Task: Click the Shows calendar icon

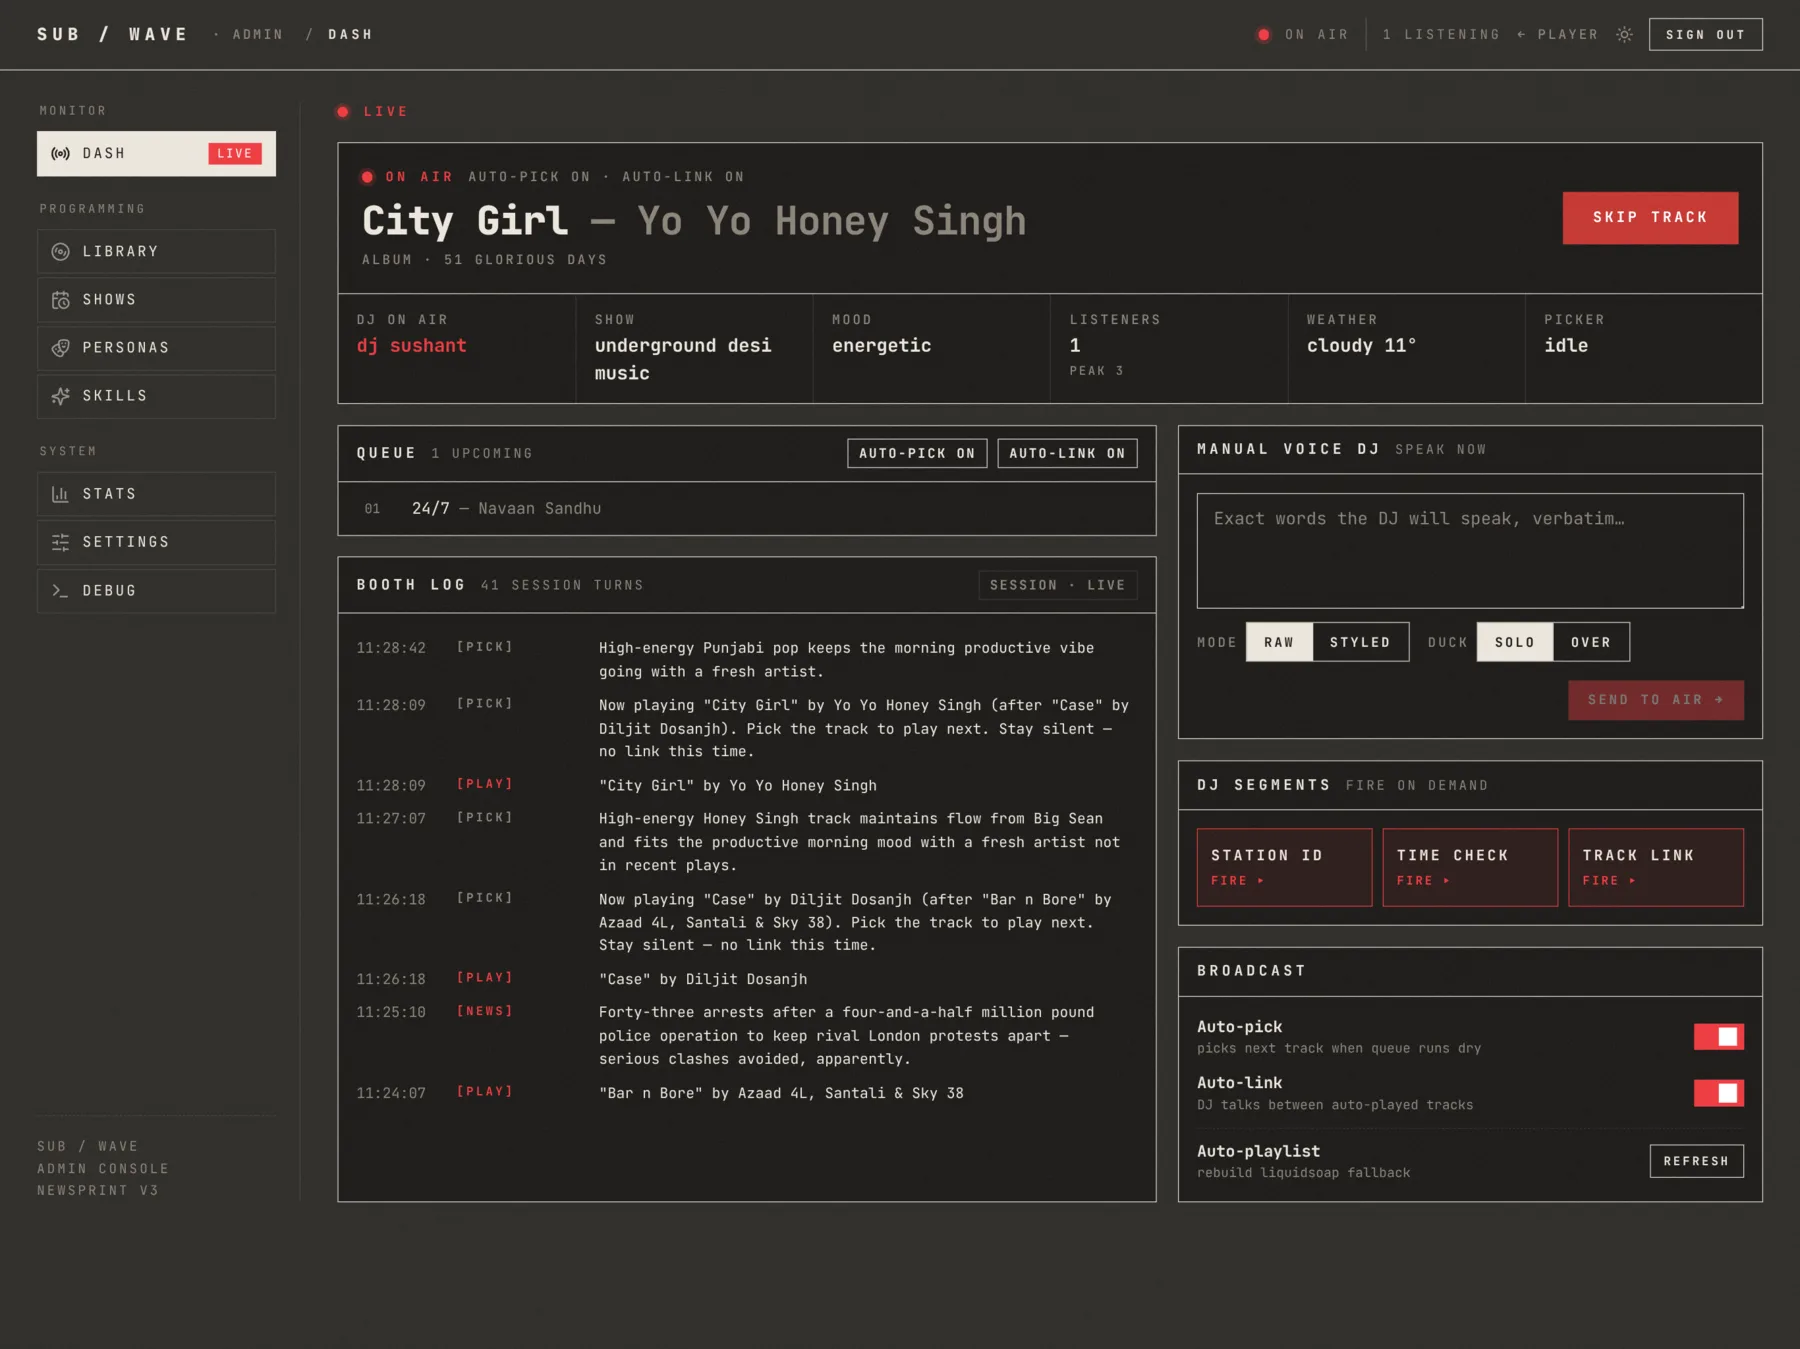Action: click(x=61, y=300)
